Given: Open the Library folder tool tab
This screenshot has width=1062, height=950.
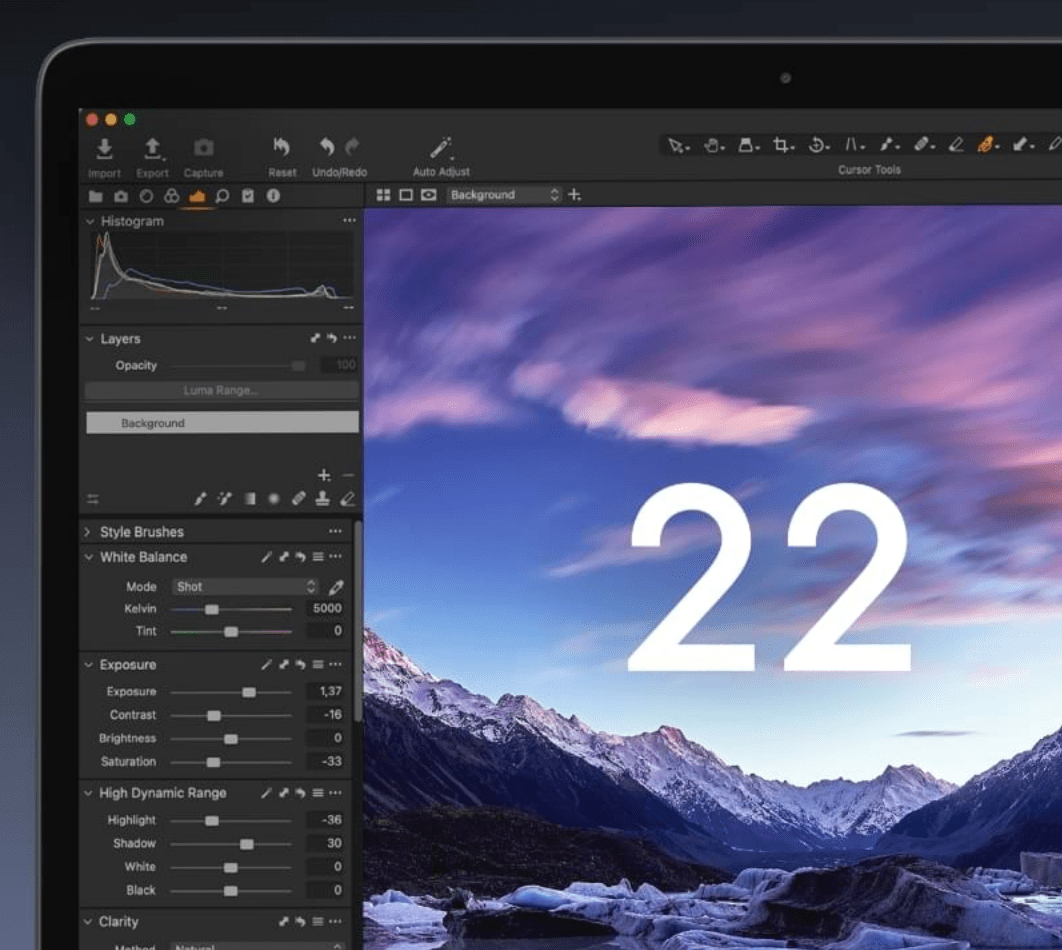Looking at the screenshot, I should (x=95, y=196).
